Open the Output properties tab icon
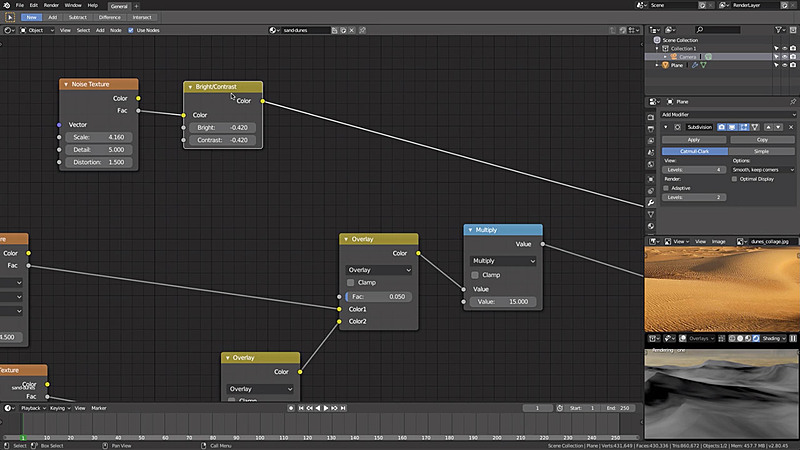This screenshot has width=800, height=450. 651,129
